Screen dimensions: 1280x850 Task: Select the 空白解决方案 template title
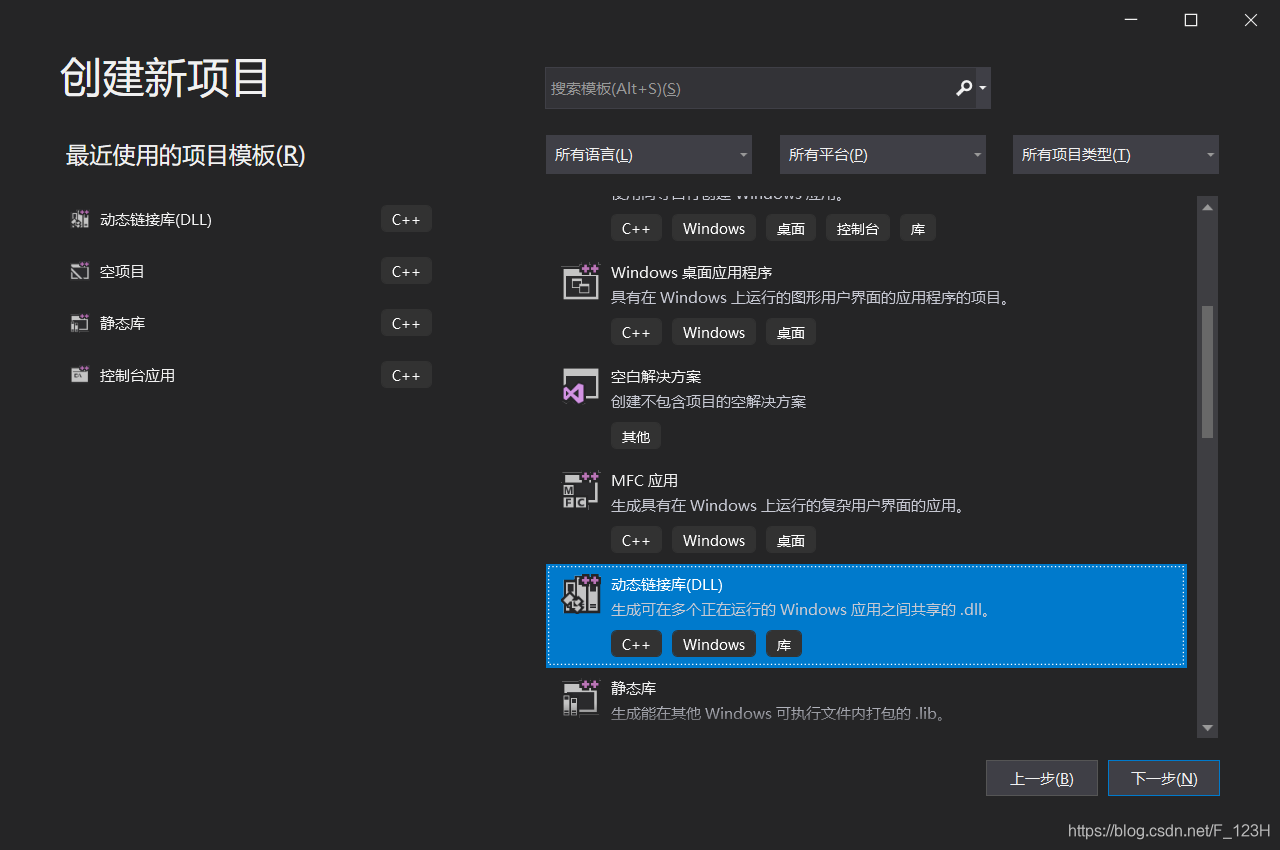(x=656, y=376)
